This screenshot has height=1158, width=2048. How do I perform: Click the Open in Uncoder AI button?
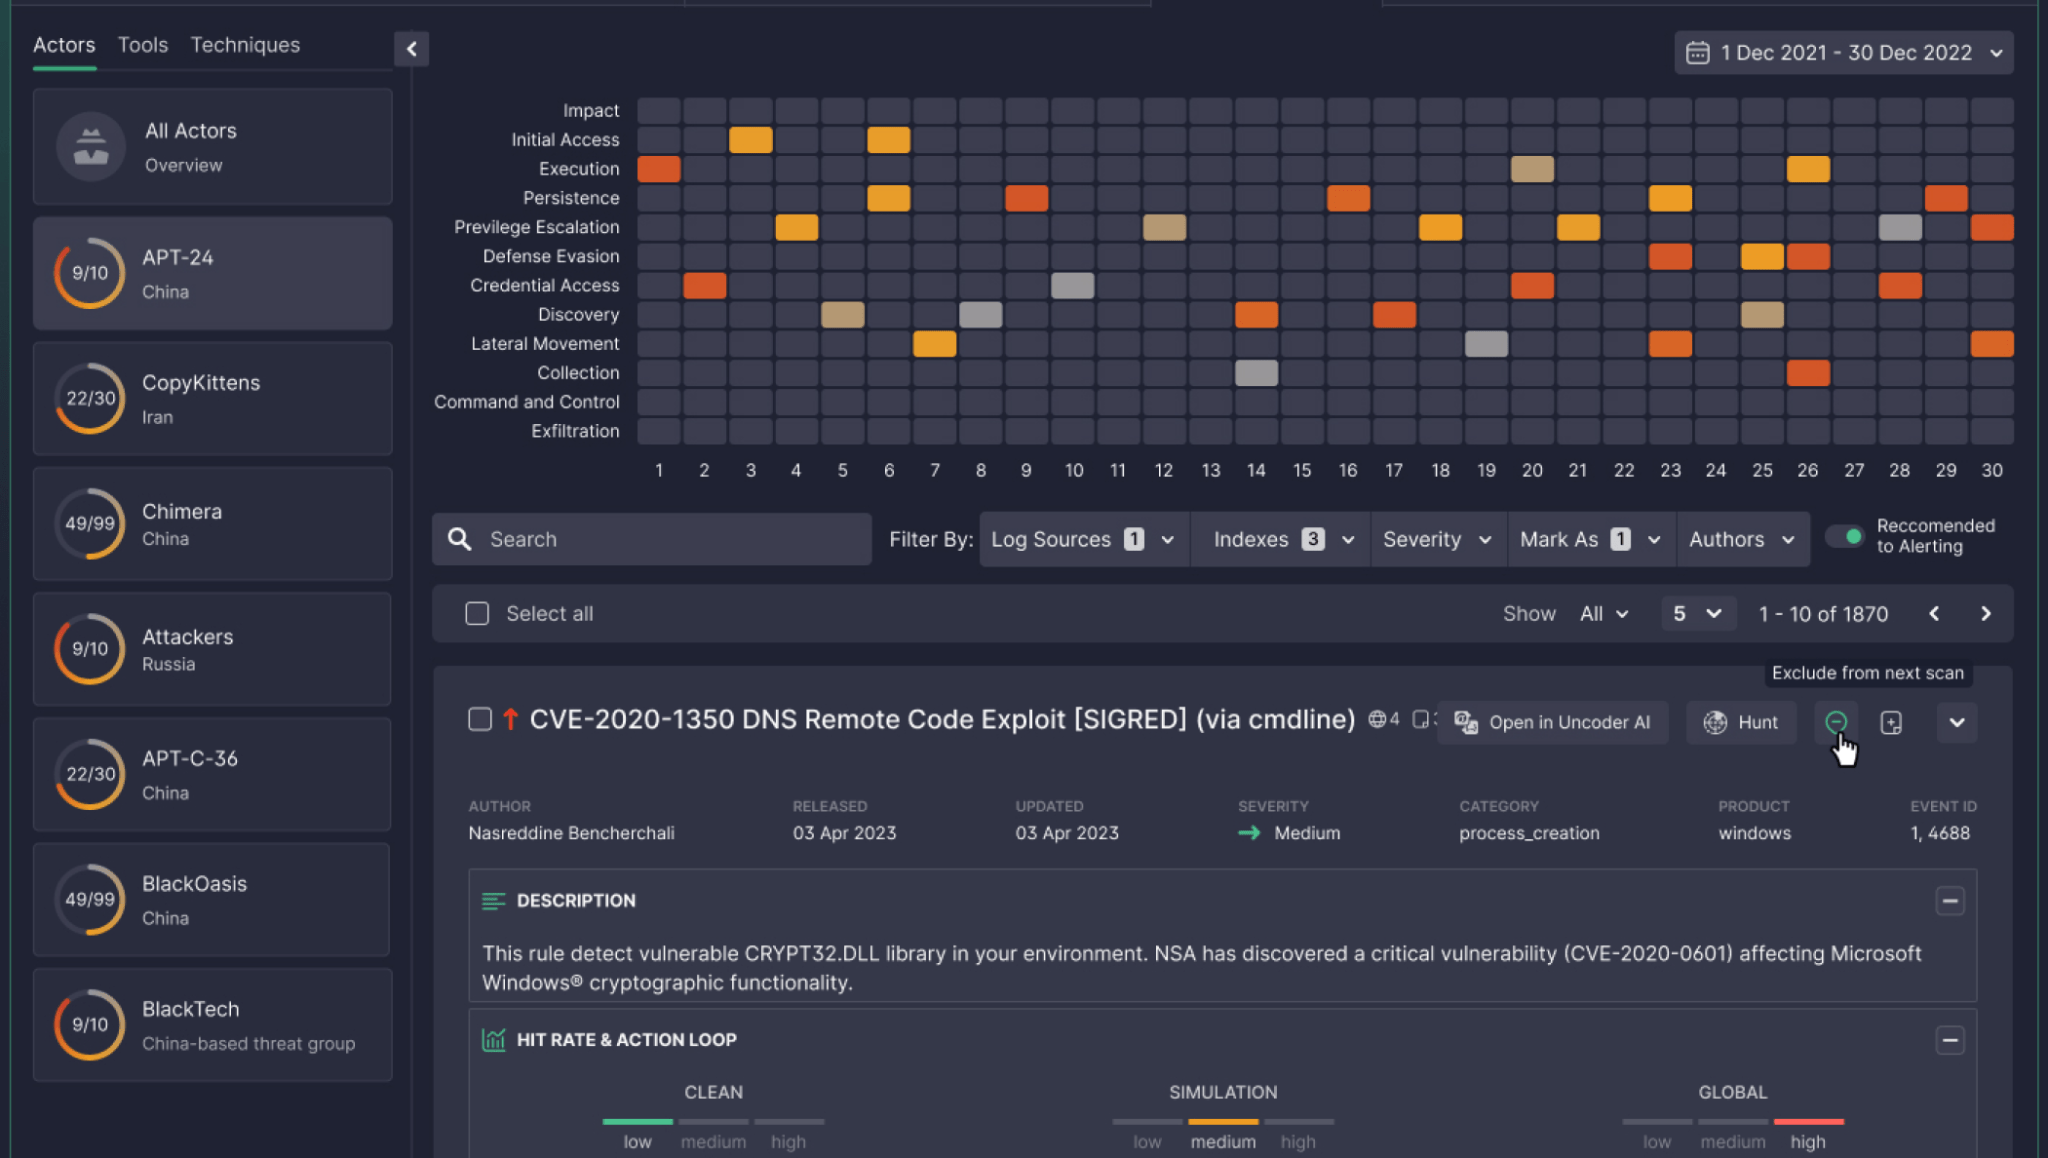1553,722
